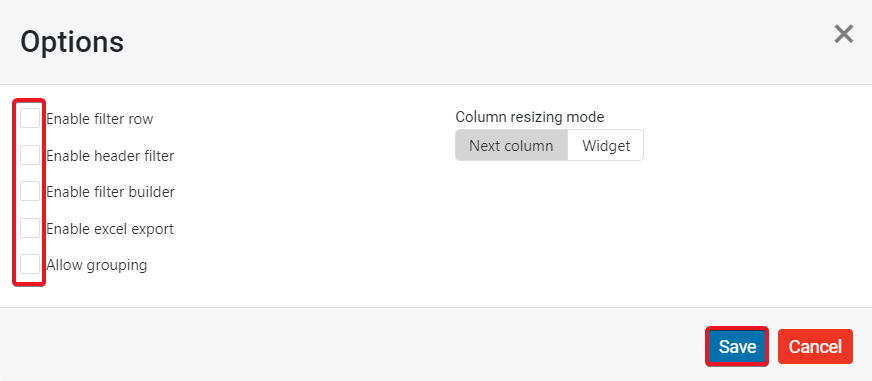Check the Allow grouping checkbox
Image resolution: width=872 pixels, height=381 pixels.
coord(30,264)
